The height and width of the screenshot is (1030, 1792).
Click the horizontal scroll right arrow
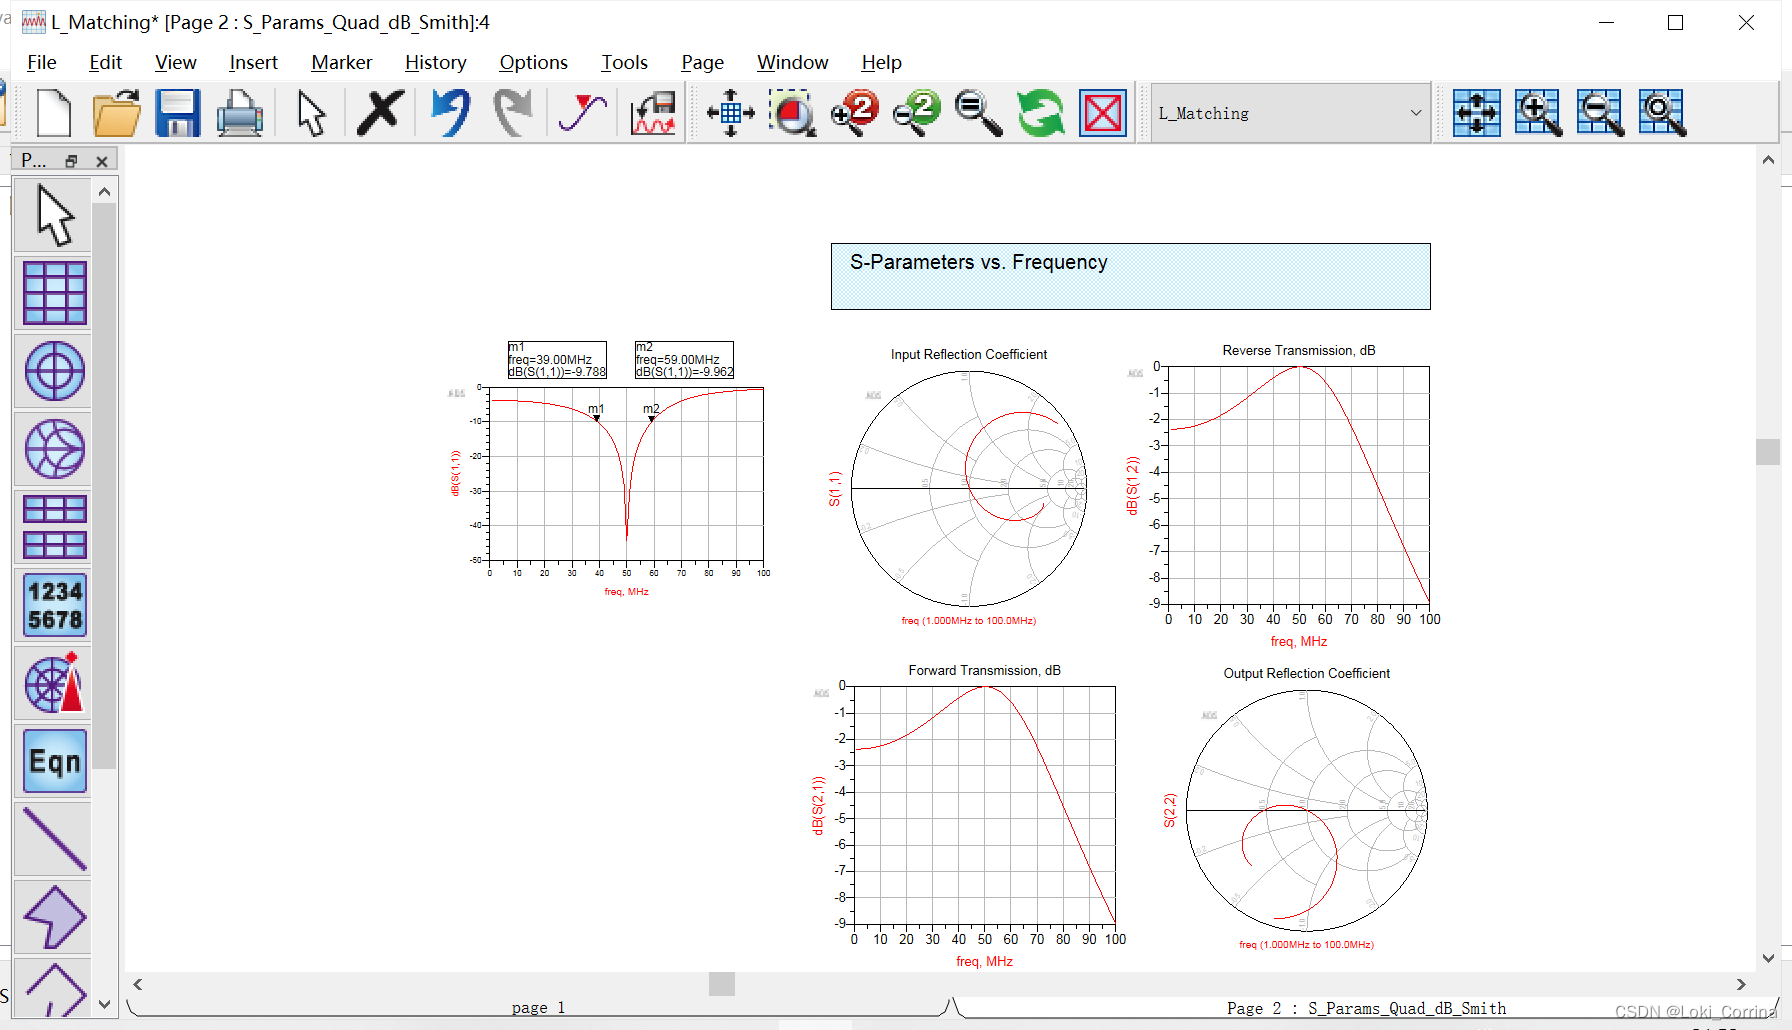(1741, 984)
